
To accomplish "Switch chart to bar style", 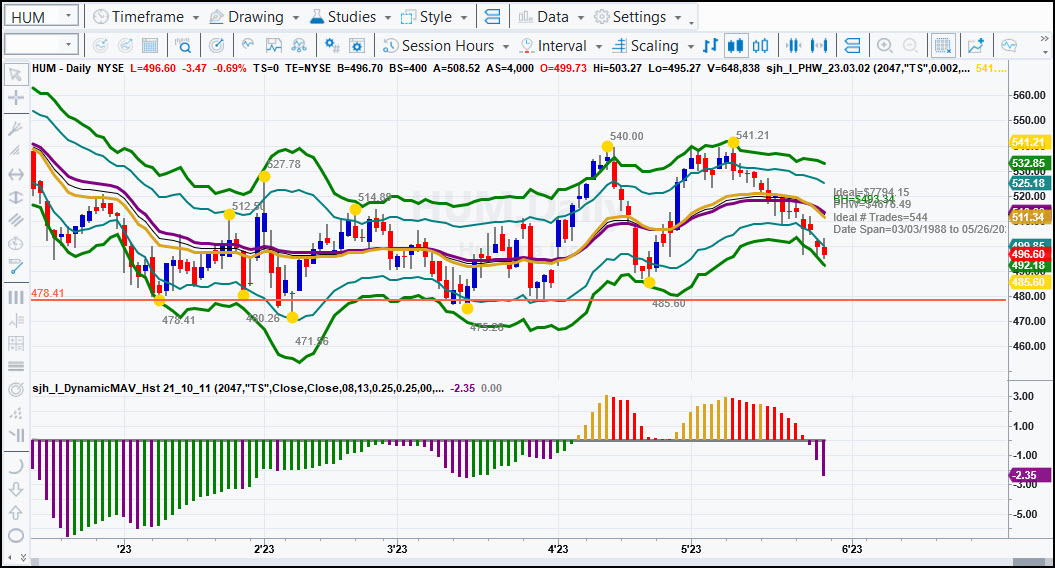I will (710, 46).
